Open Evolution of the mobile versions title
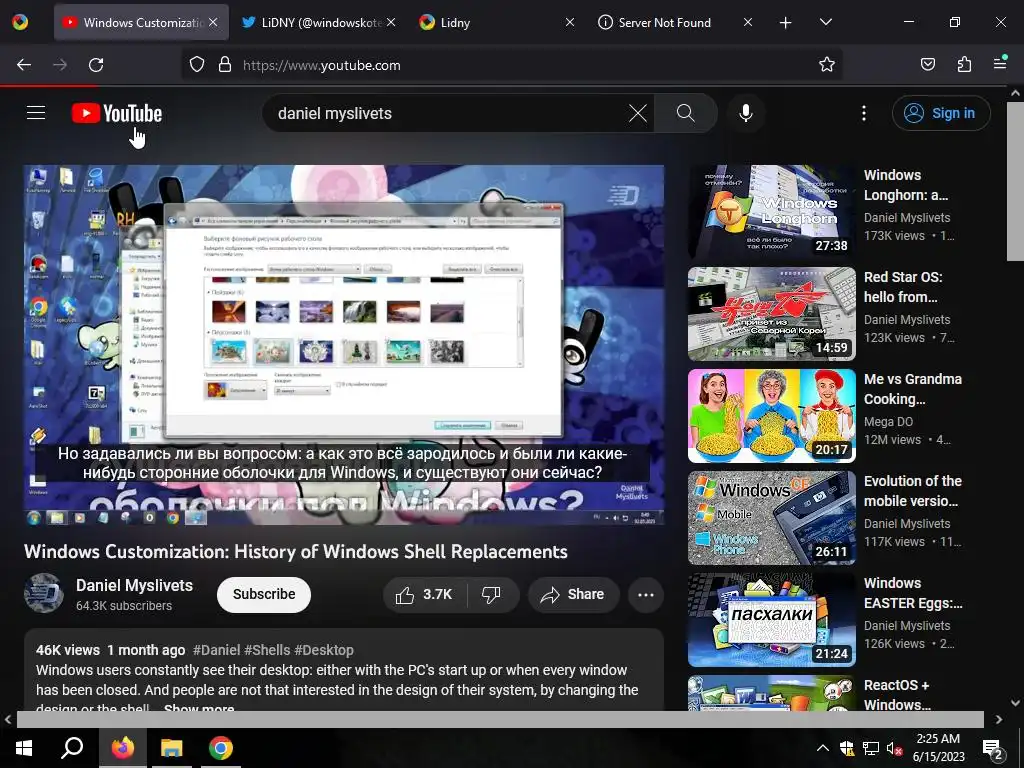The width and height of the screenshot is (1024, 768). click(x=912, y=491)
